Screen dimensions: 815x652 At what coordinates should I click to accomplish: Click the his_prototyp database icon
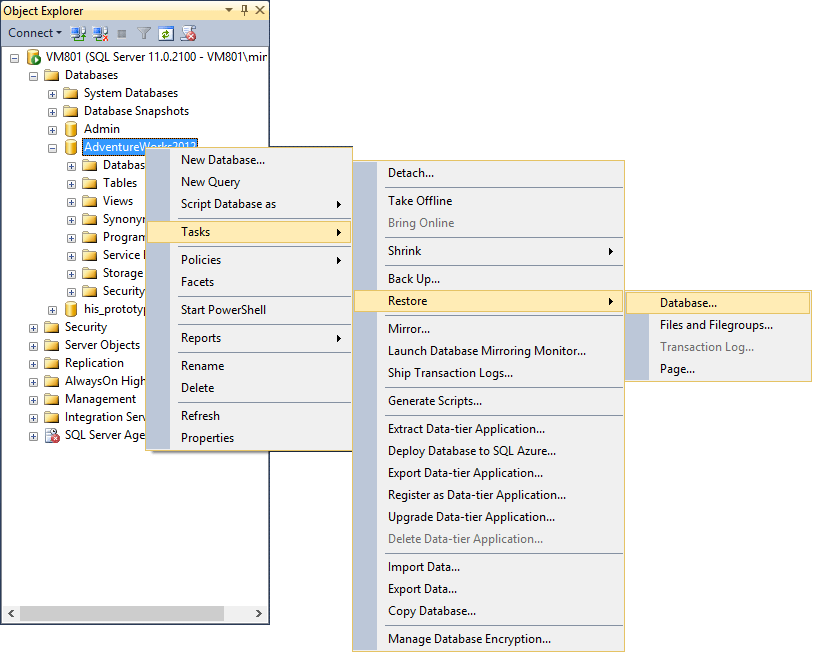click(70, 308)
